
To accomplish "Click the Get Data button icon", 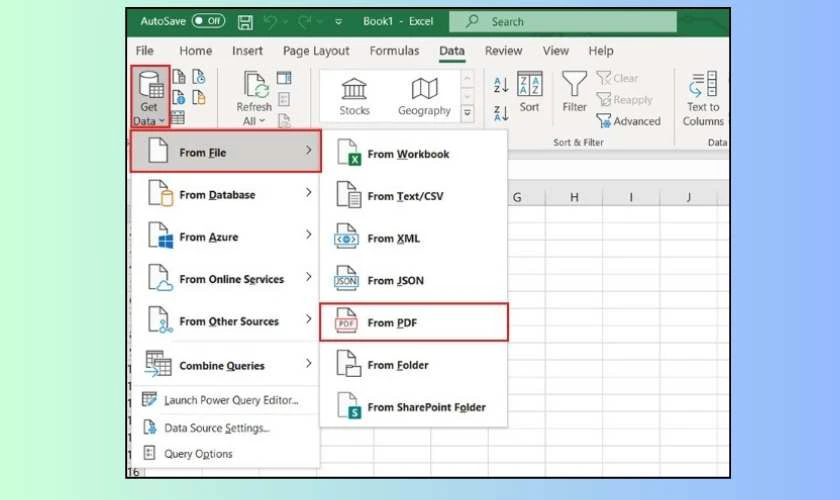I will tap(151, 85).
